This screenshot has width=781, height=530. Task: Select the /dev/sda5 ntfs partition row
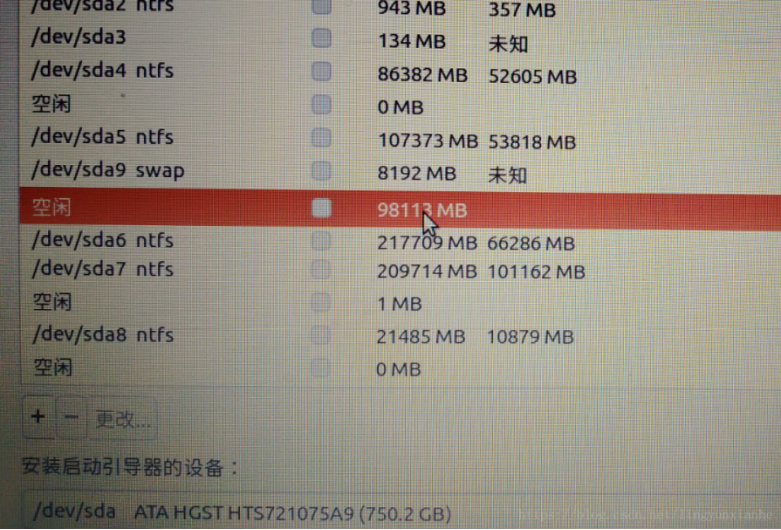click(400, 138)
